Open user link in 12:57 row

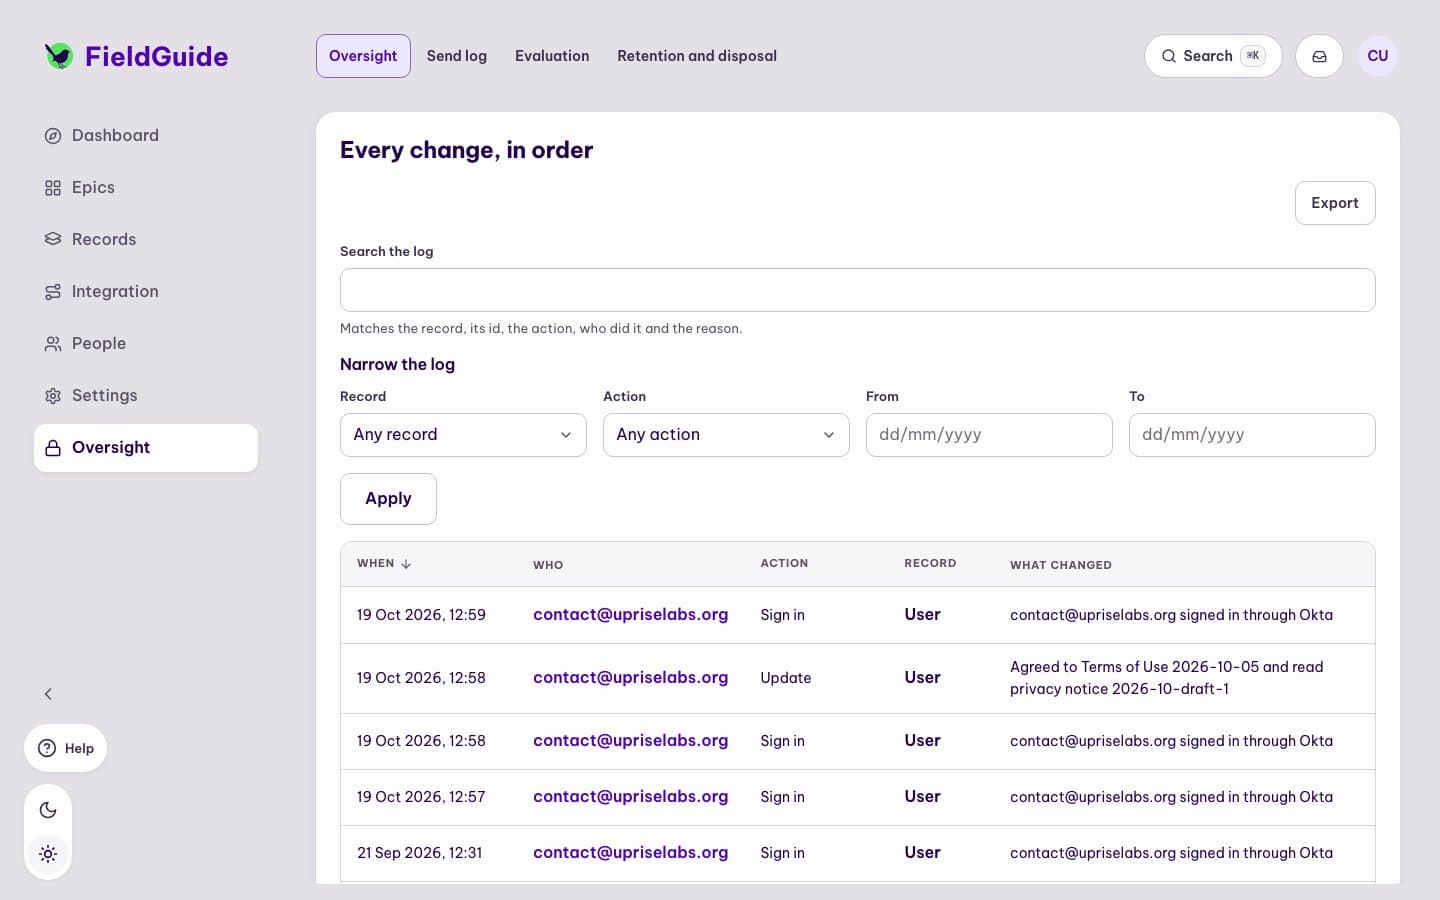tap(630, 797)
